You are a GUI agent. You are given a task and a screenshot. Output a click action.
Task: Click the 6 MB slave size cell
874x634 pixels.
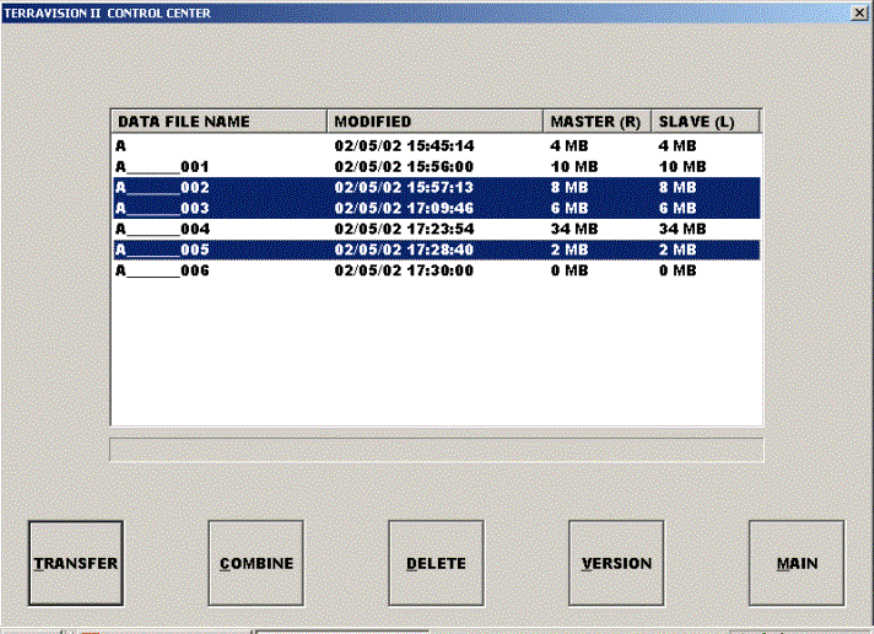[x=677, y=208]
